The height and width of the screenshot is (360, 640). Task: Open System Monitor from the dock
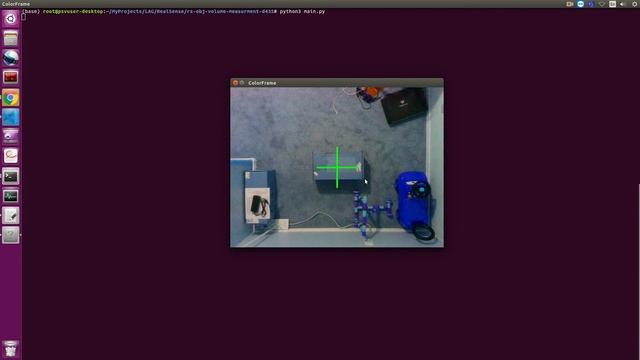pos(11,196)
